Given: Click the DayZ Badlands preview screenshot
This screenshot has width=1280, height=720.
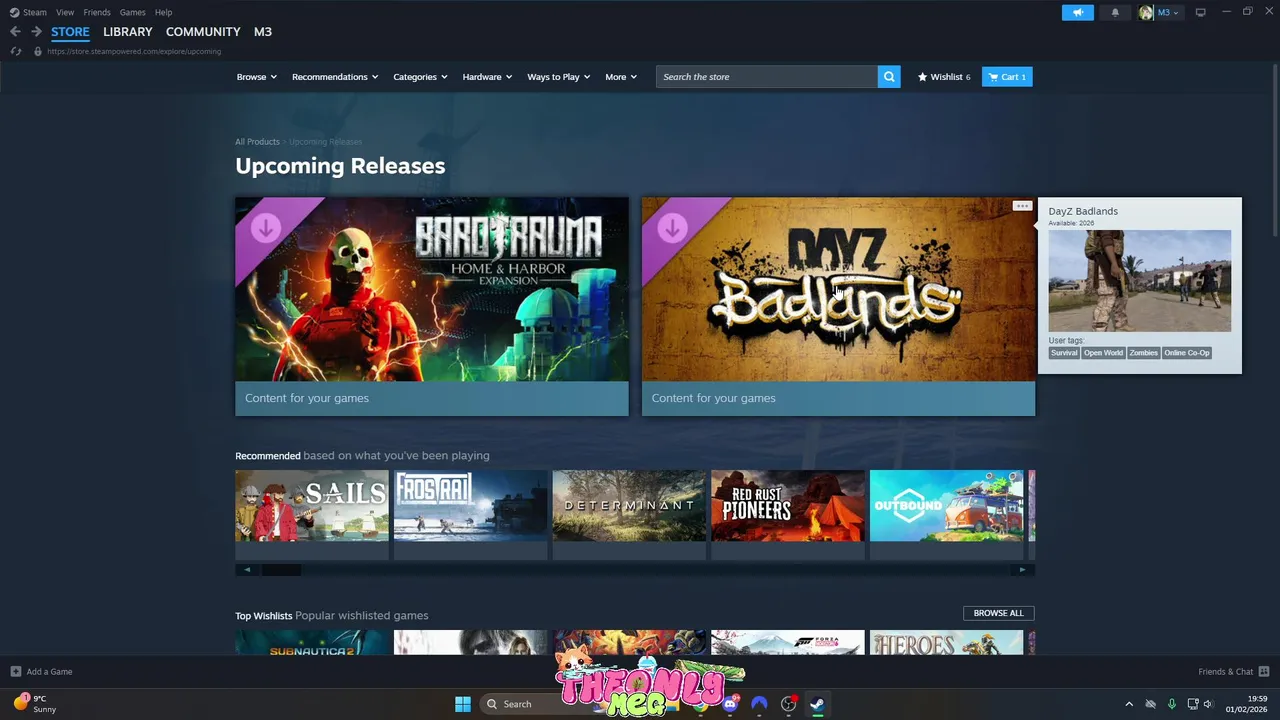Looking at the screenshot, I should pos(1140,281).
